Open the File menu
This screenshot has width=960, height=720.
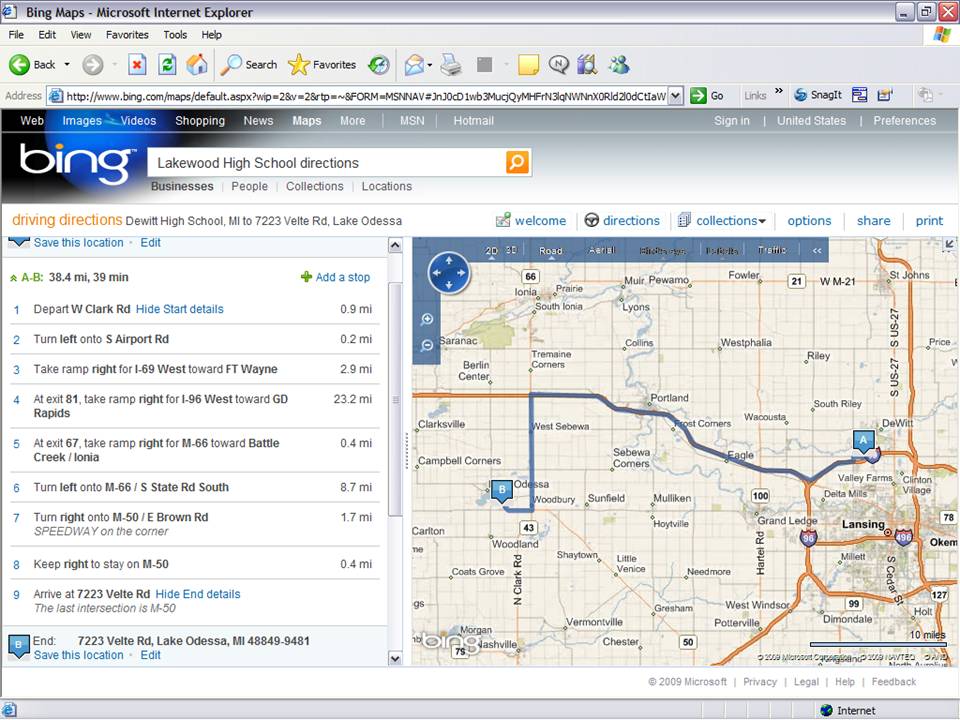[x=16, y=35]
